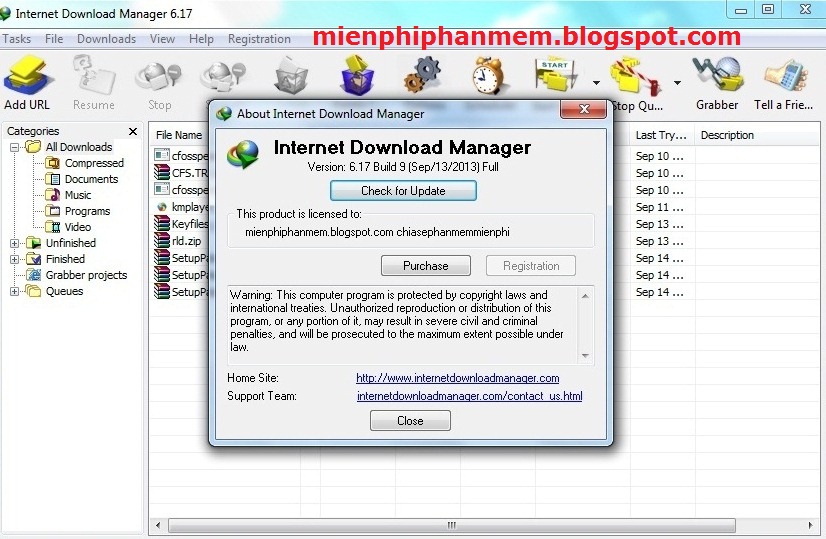Click horizontal scrollbar right arrow
826x539 pixels.
[810, 525]
